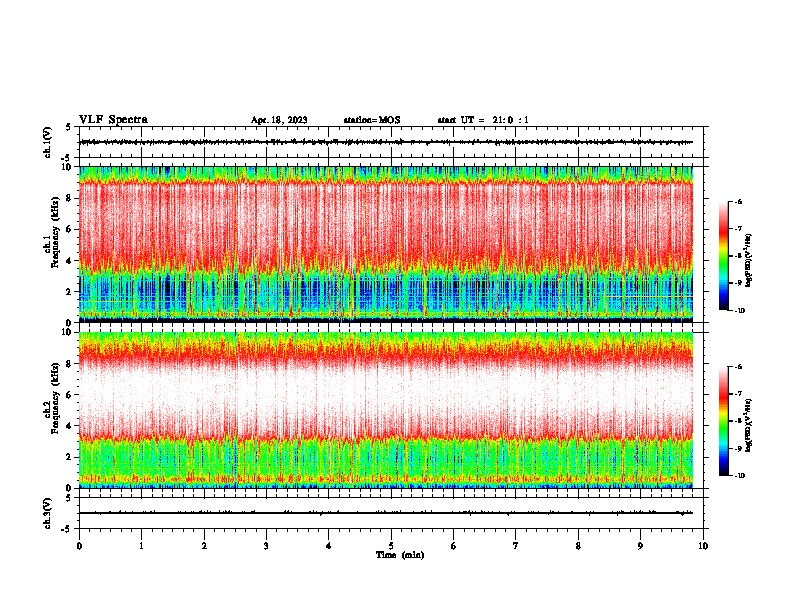Click time-axis tick label '2'

[x=204, y=546]
